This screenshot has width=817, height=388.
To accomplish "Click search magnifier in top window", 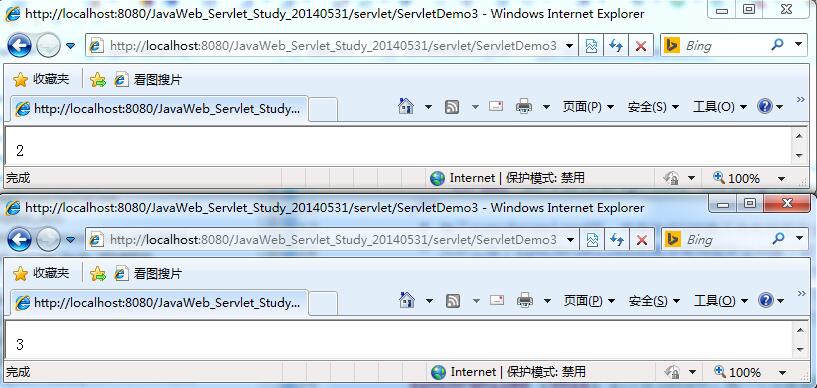I will coord(777,45).
